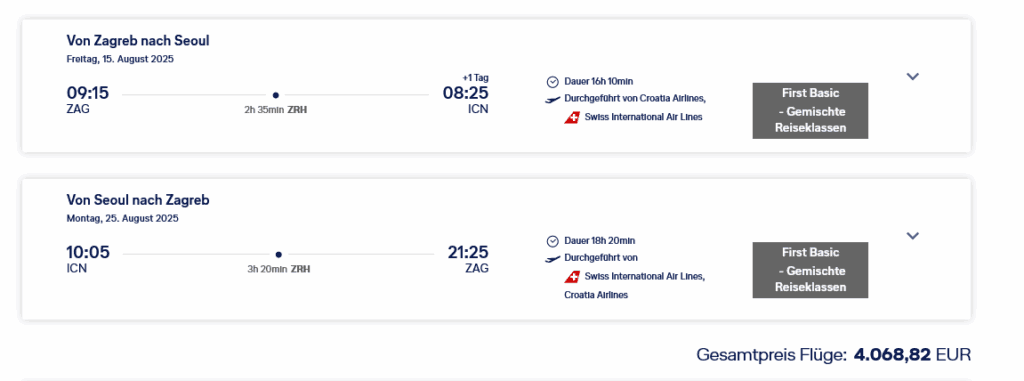Select the First Basic badge for outbound flight
Viewport: 1024px width, 381px height.
pyautogui.click(x=810, y=110)
